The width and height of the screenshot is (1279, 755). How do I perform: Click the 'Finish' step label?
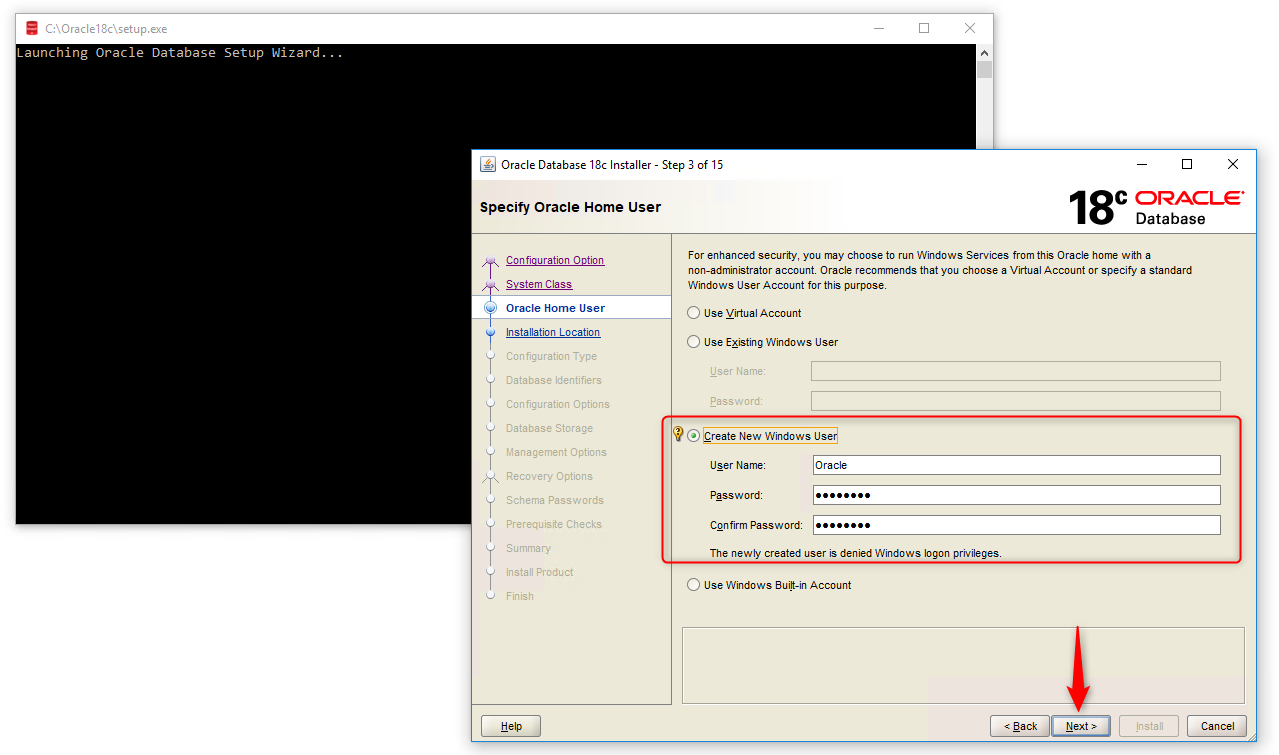point(520,596)
